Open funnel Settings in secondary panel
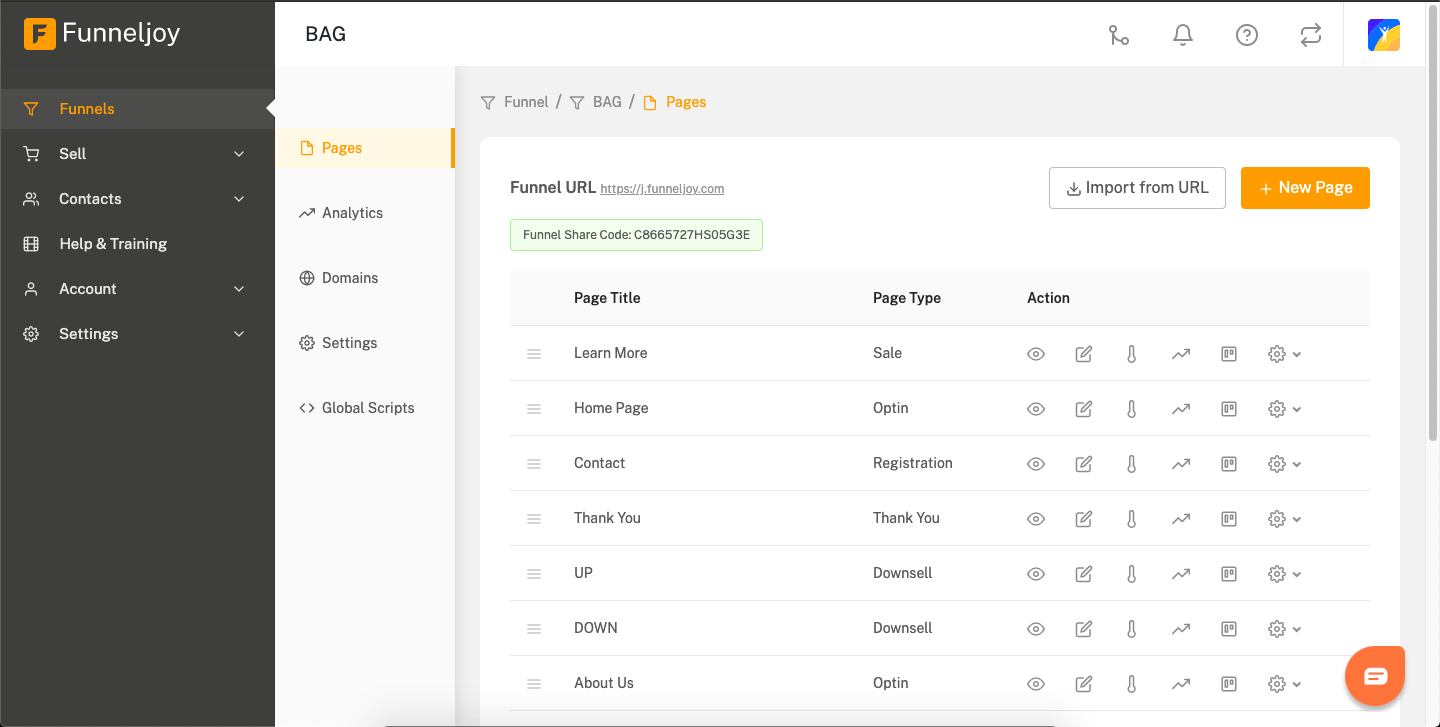 tap(365, 343)
